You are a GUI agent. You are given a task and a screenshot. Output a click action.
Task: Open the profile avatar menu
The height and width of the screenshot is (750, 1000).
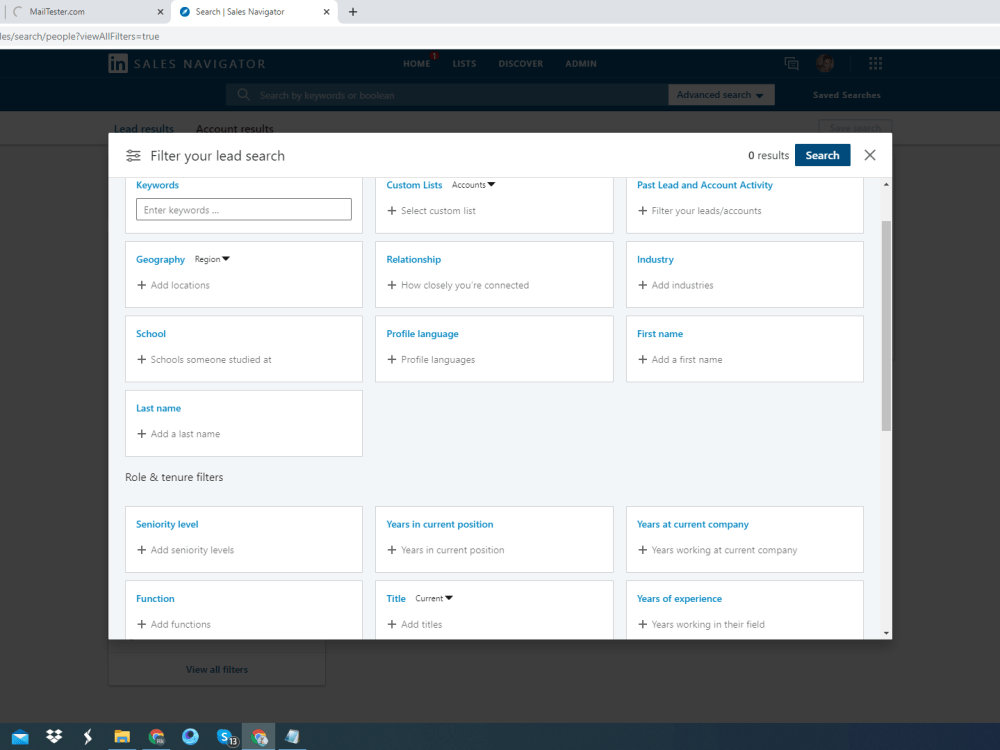point(825,63)
